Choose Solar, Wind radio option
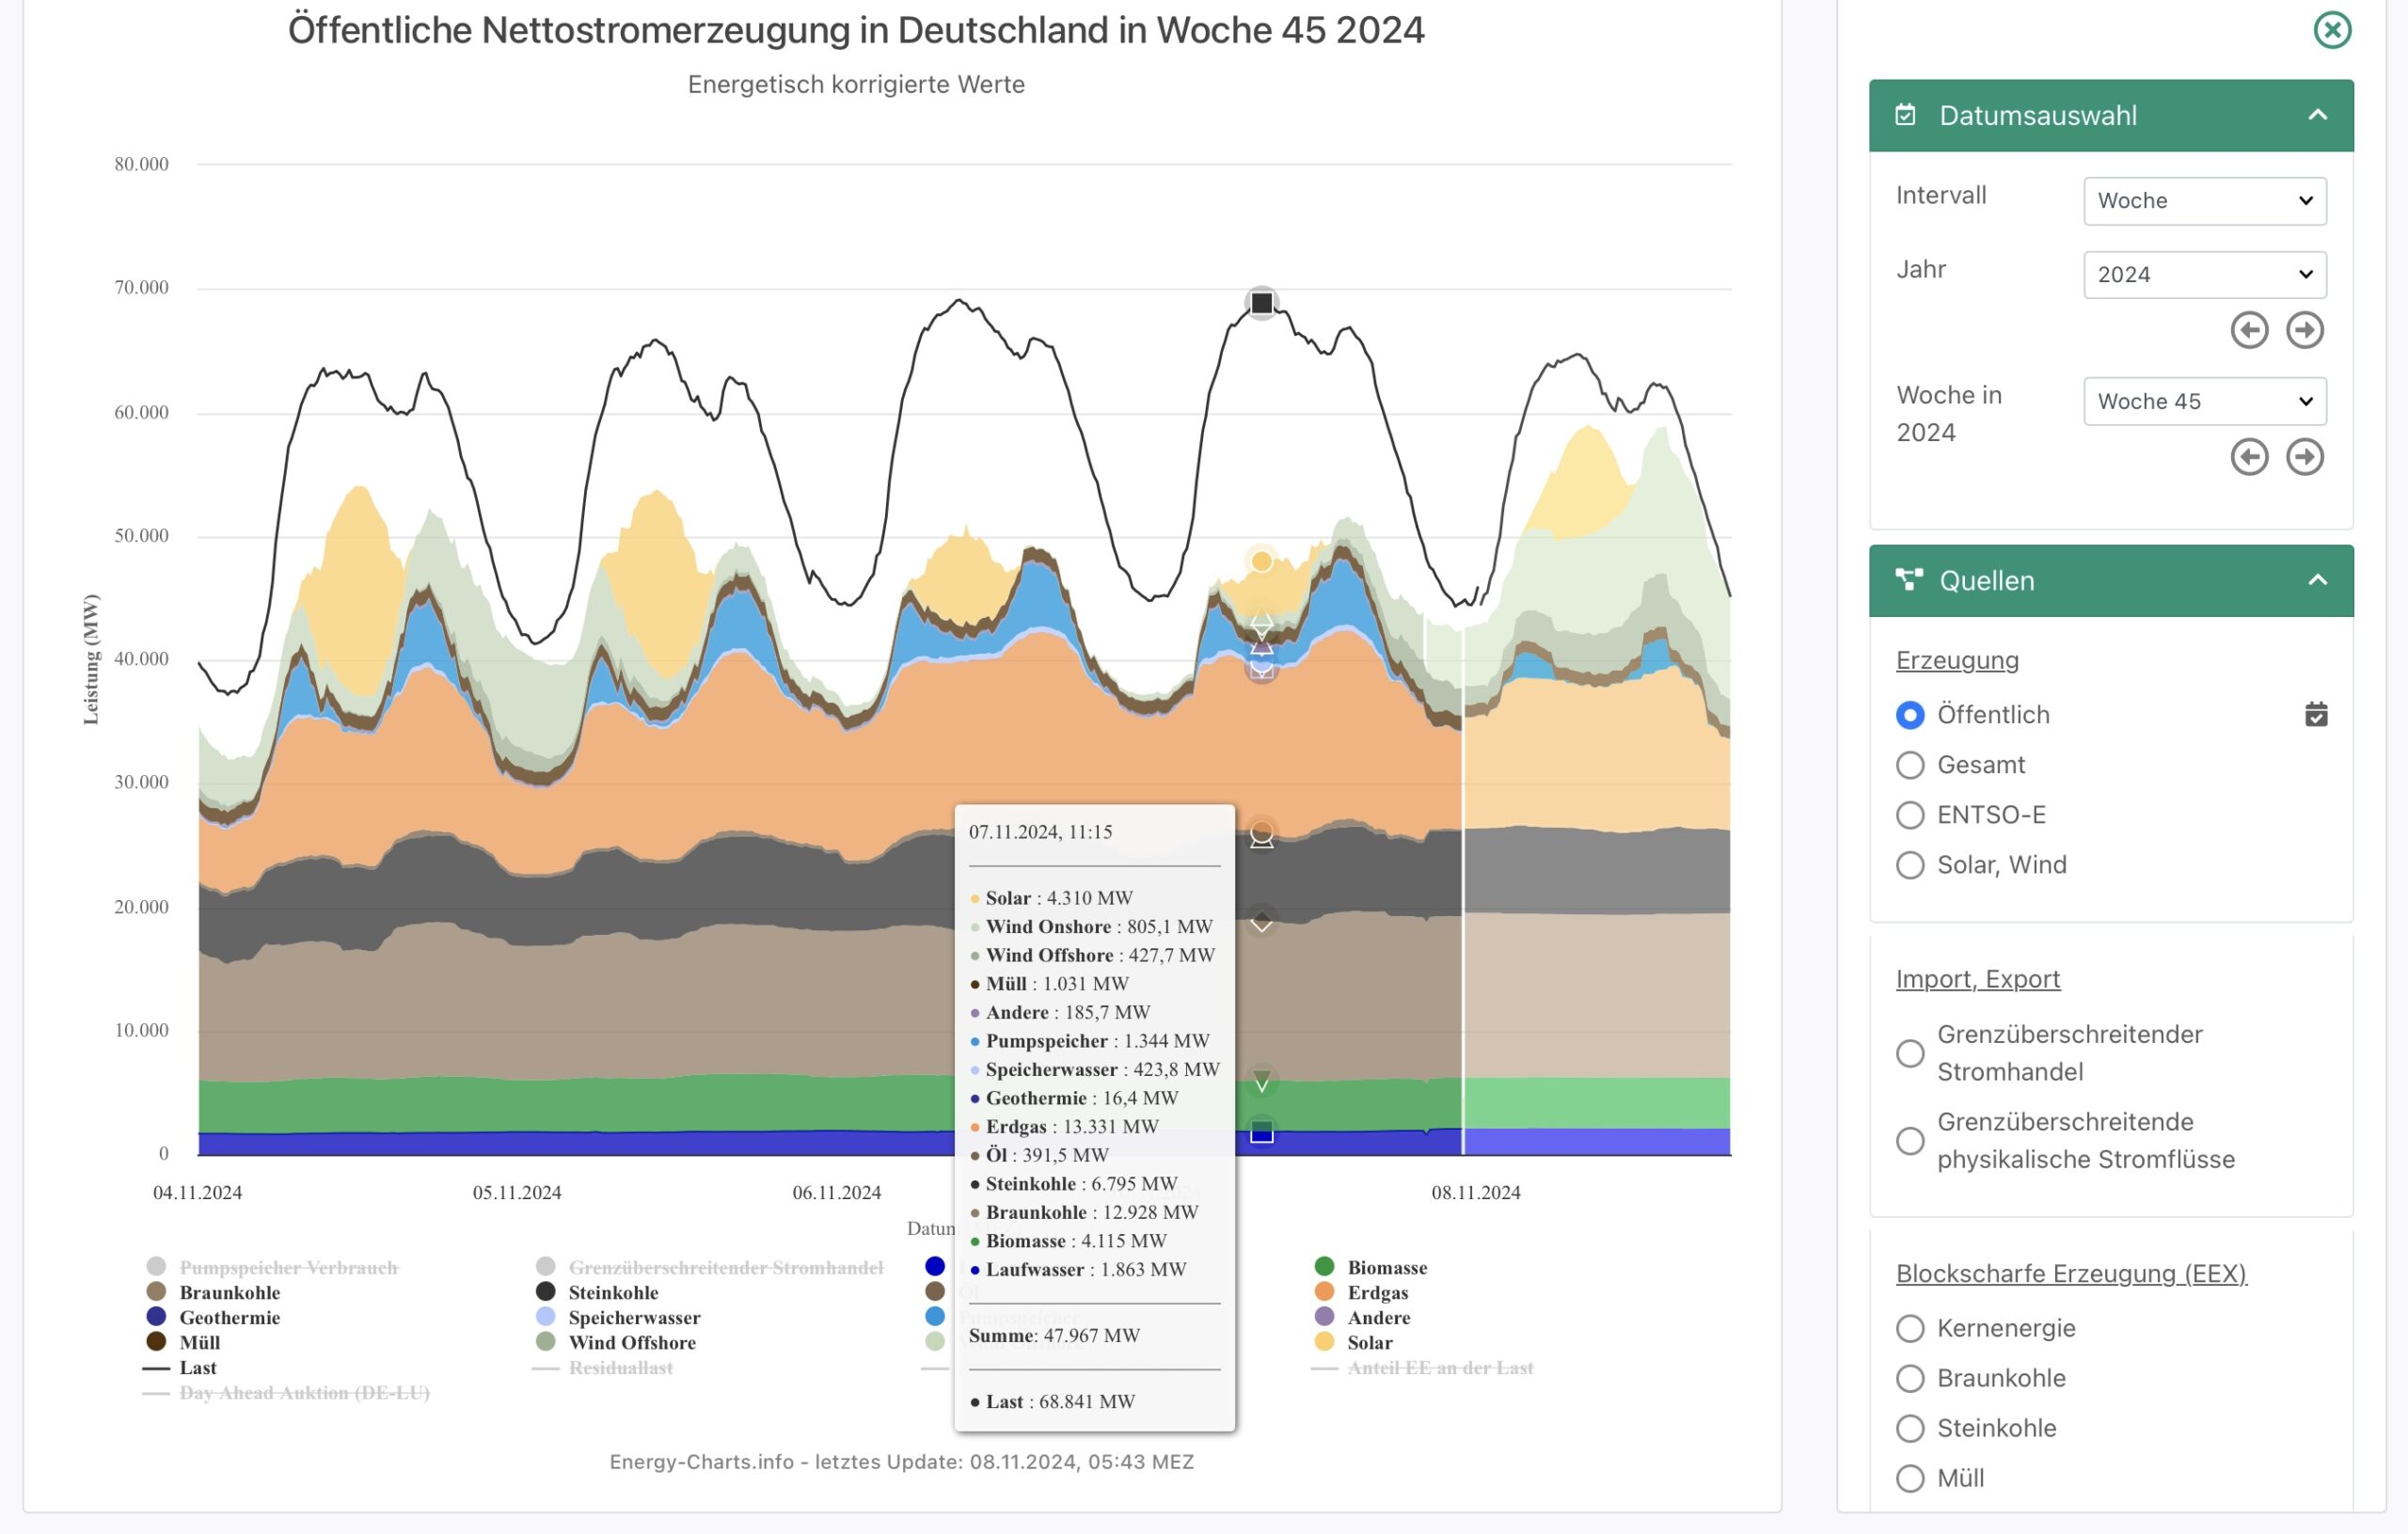 click(x=1910, y=865)
